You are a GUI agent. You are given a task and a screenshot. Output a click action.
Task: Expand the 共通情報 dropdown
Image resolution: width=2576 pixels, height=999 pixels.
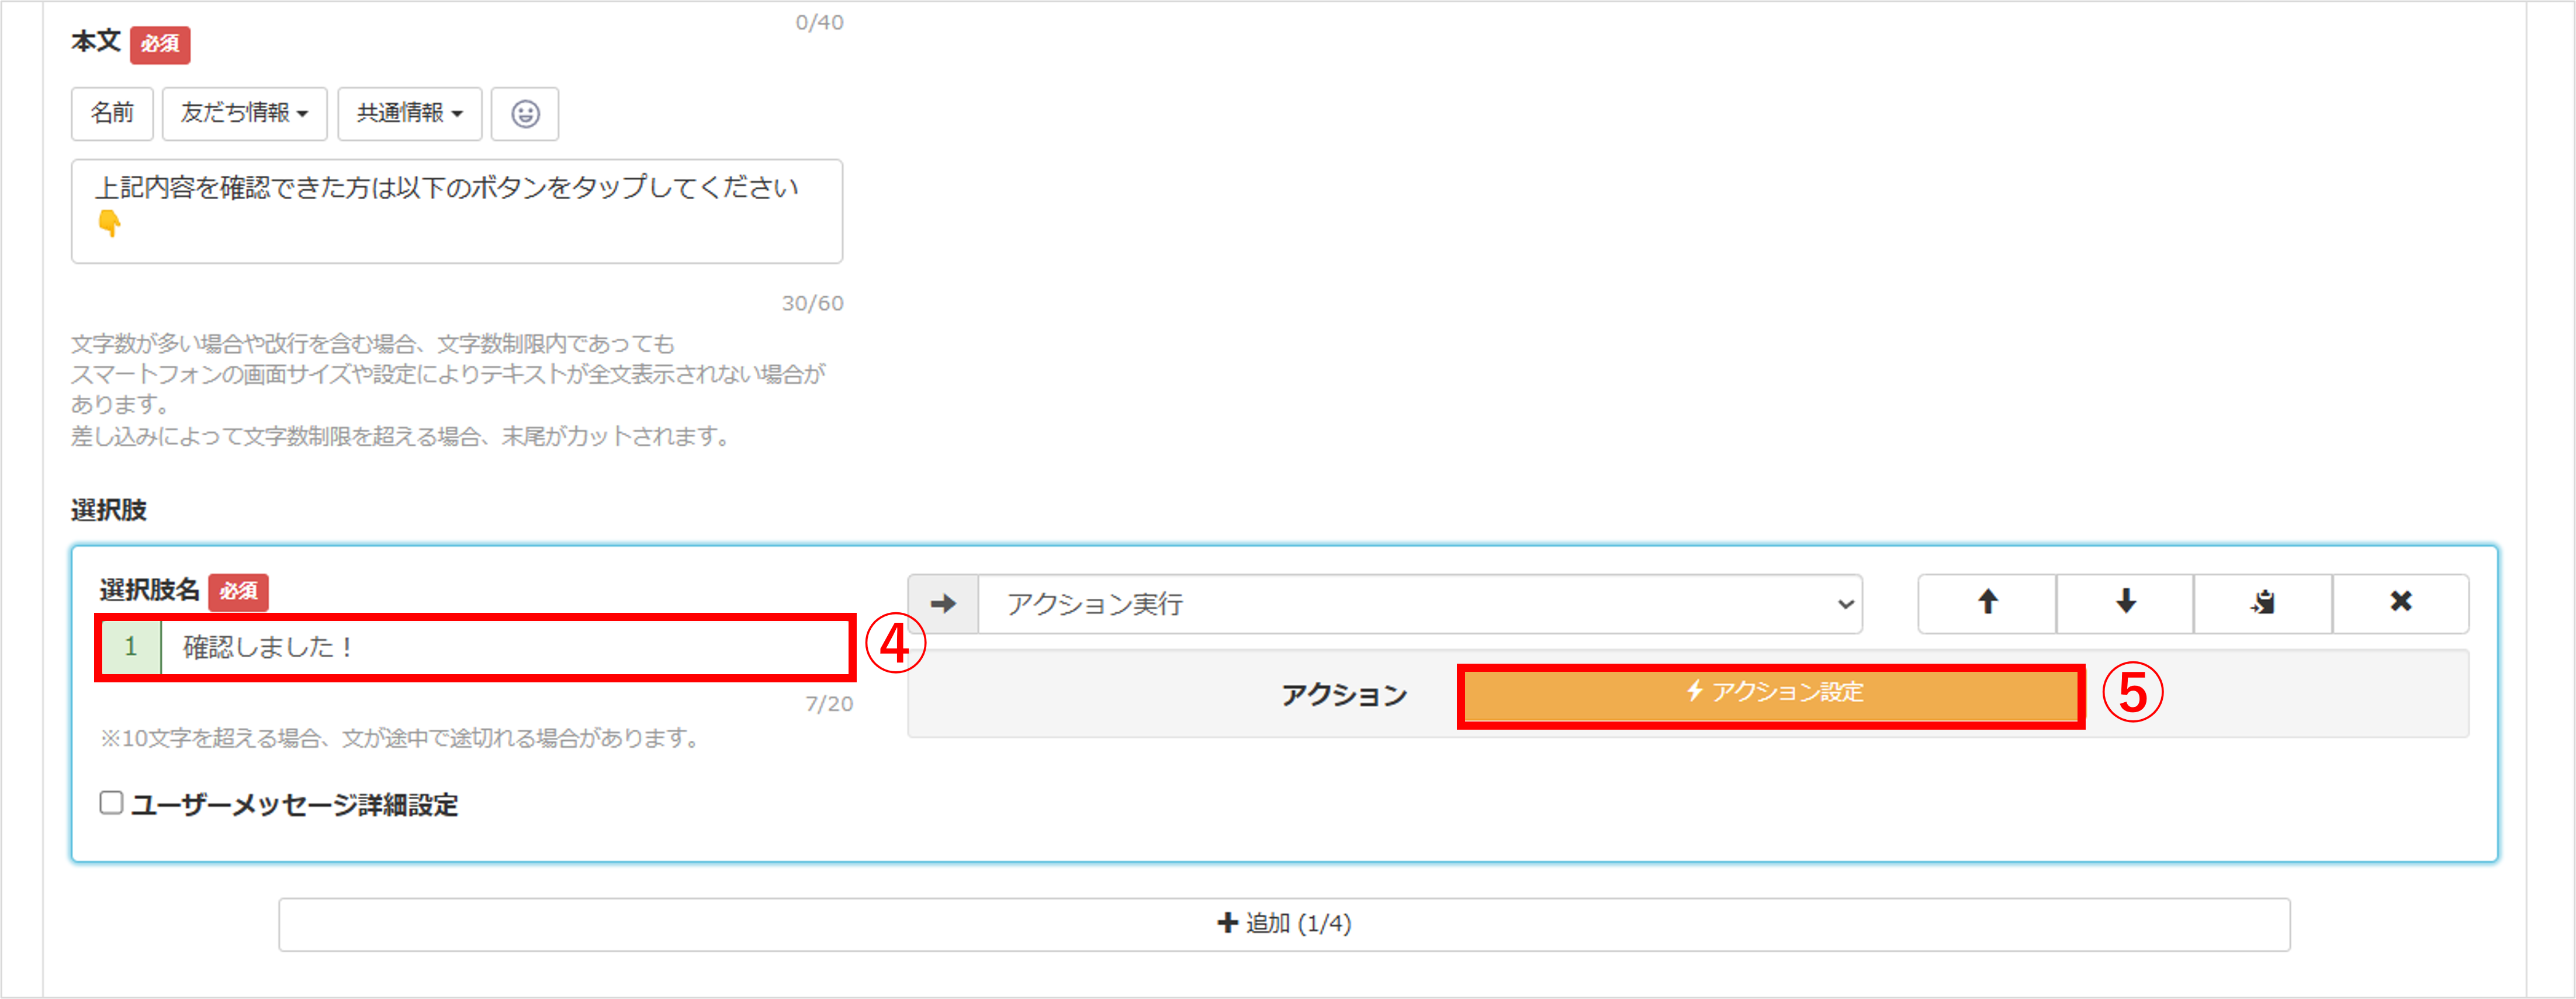pyautogui.click(x=409, y=114)
